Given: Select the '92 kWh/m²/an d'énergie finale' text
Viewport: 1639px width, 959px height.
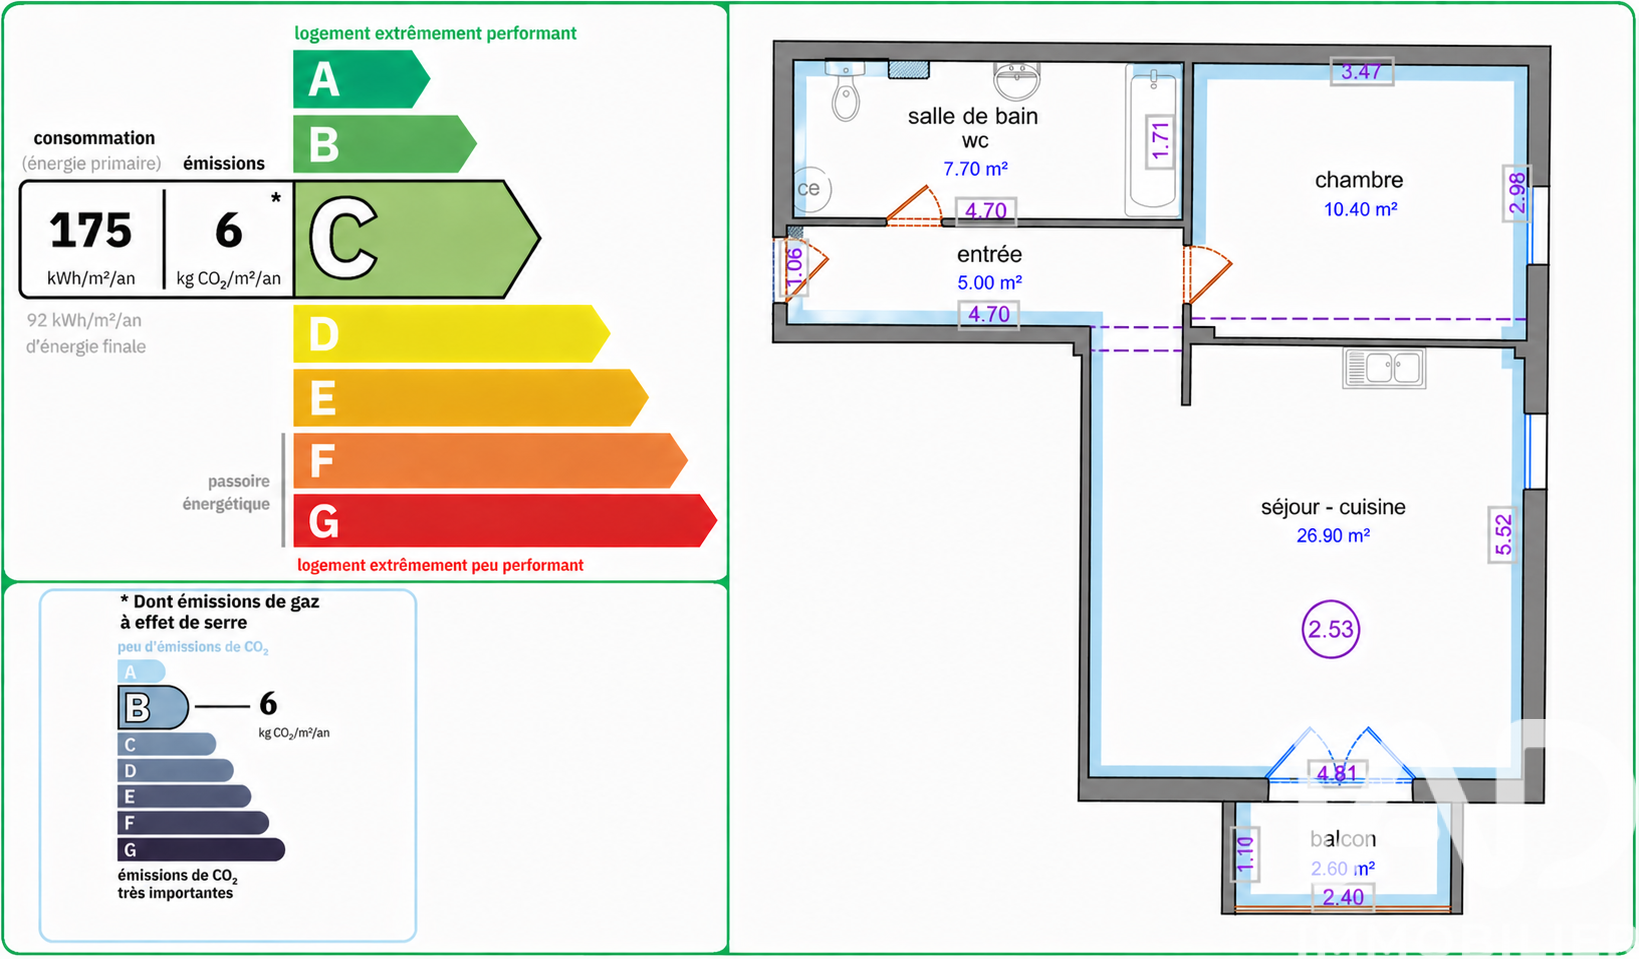Looking at the screenshot, I should tap(86, 333).
